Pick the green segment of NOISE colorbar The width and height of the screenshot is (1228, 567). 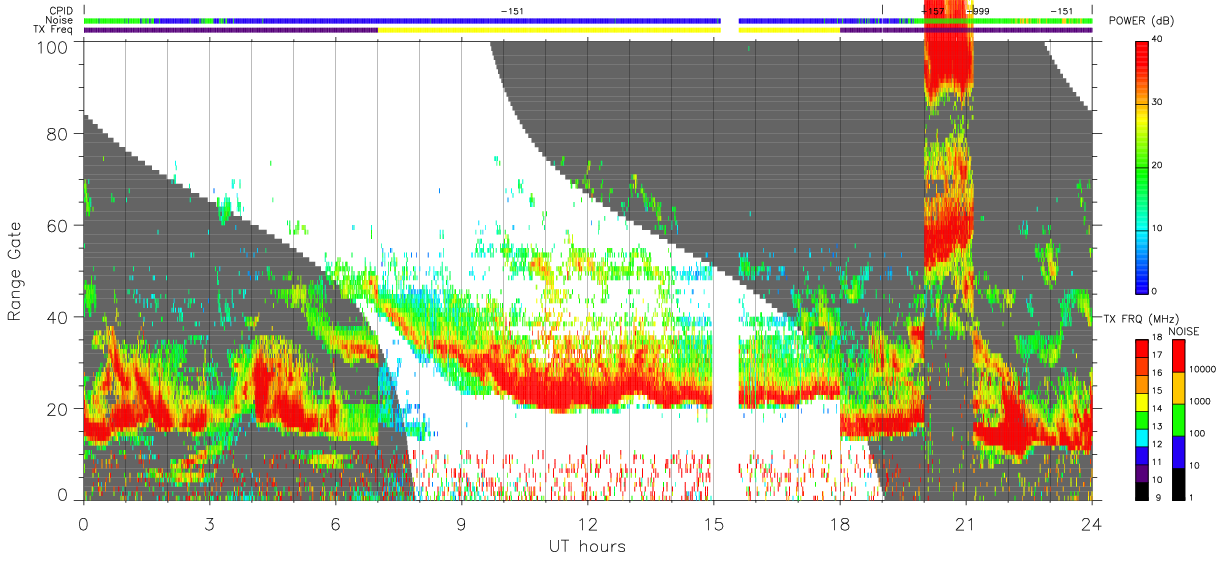1179,420
